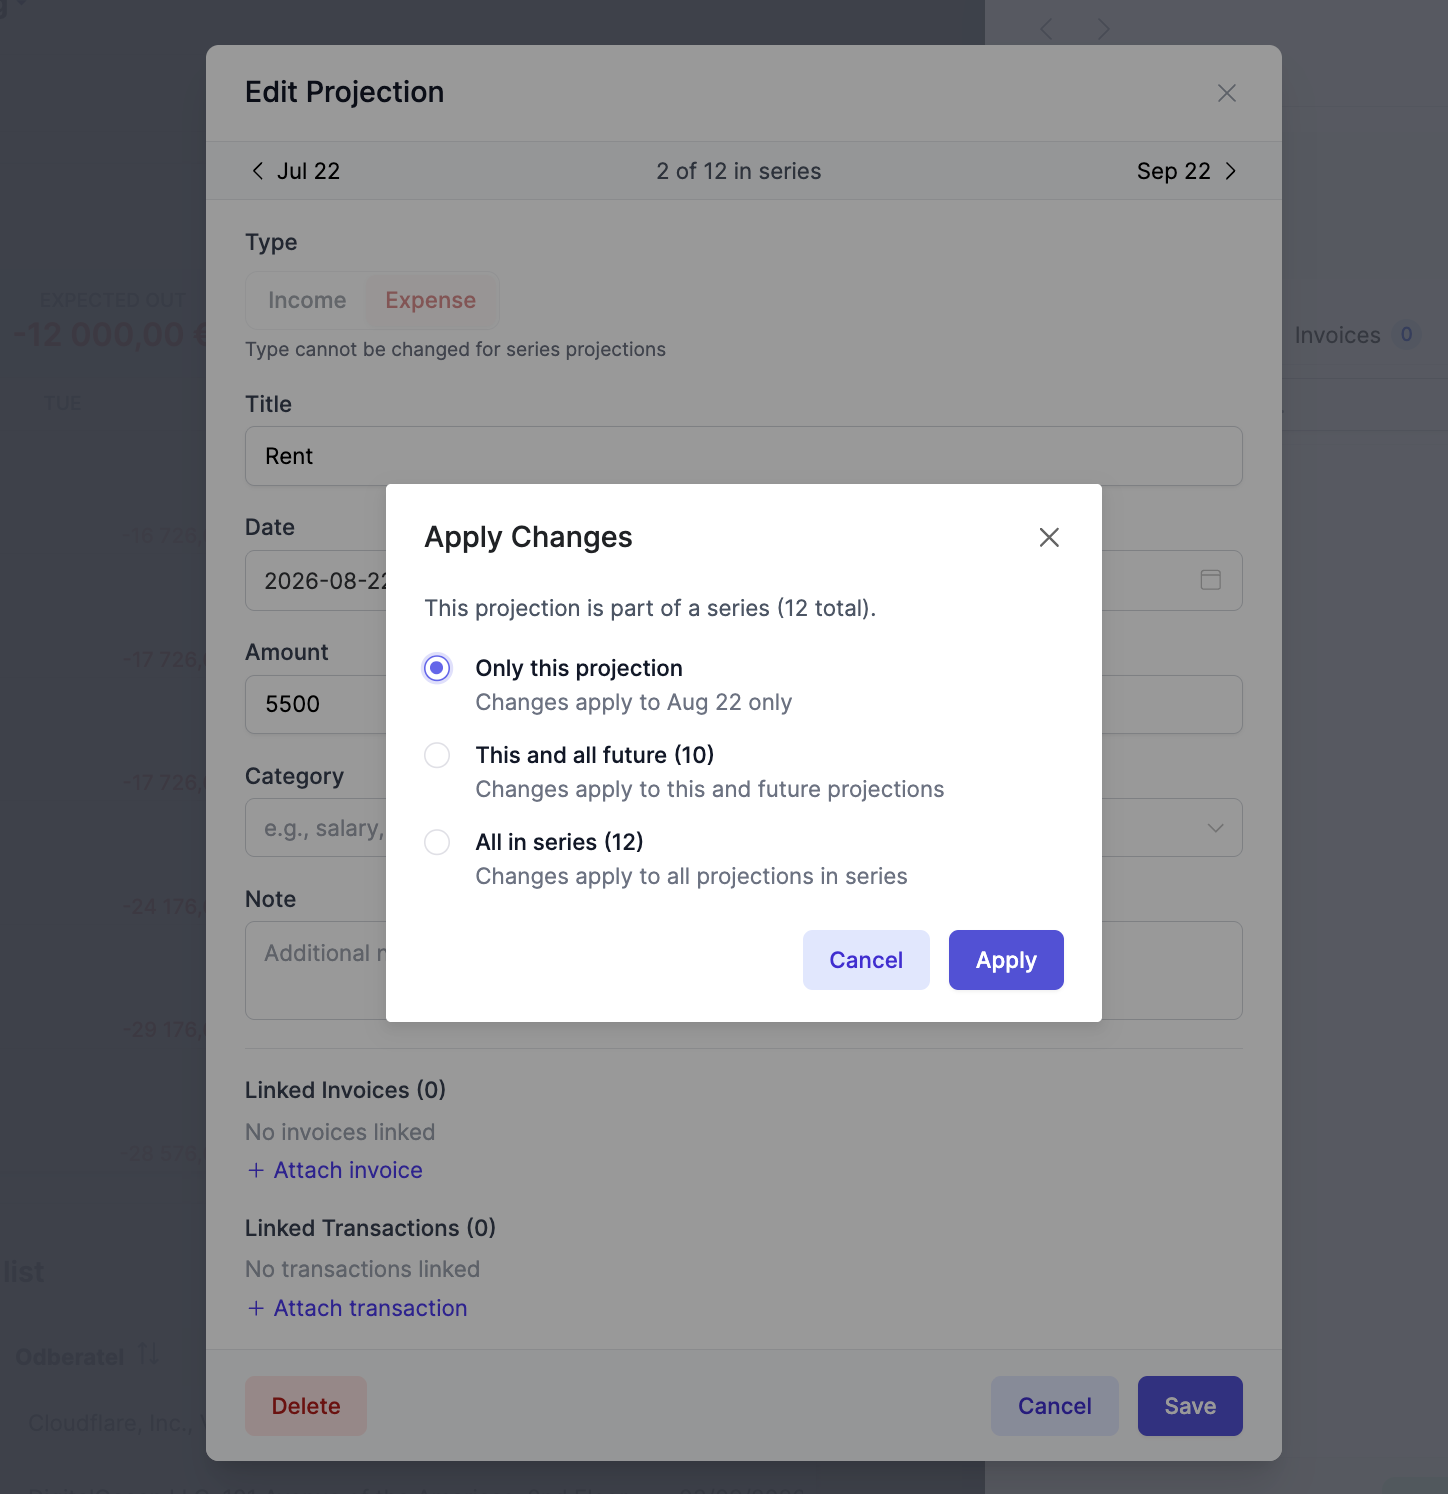Screen dimensions: 1448x1494
Task: Navigate to the Jul 22 projection via left chevron
Action: pyautogui.click(x=258, y=171)
